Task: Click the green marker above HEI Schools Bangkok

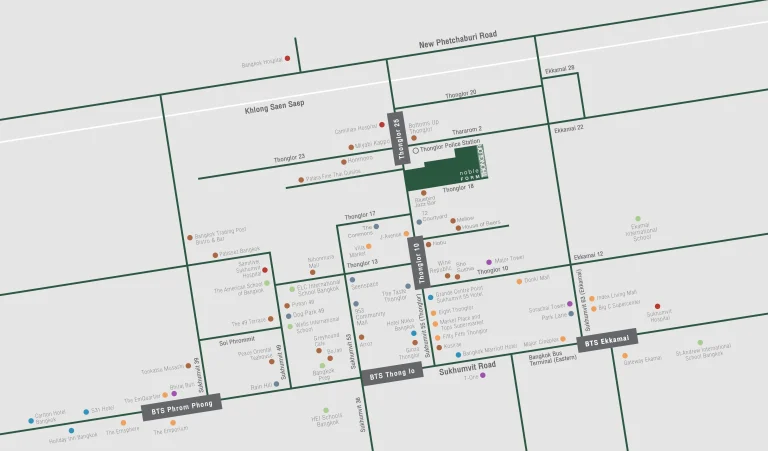Action: coord(326,410)
